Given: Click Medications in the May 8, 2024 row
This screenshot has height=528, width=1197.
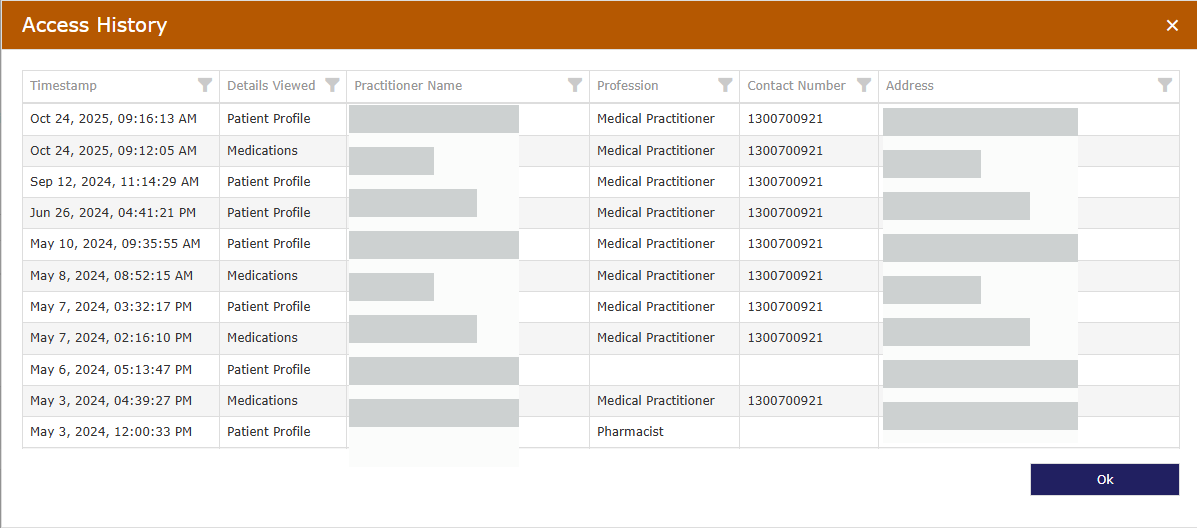Looking at the screenshot, I should point(262,276).
